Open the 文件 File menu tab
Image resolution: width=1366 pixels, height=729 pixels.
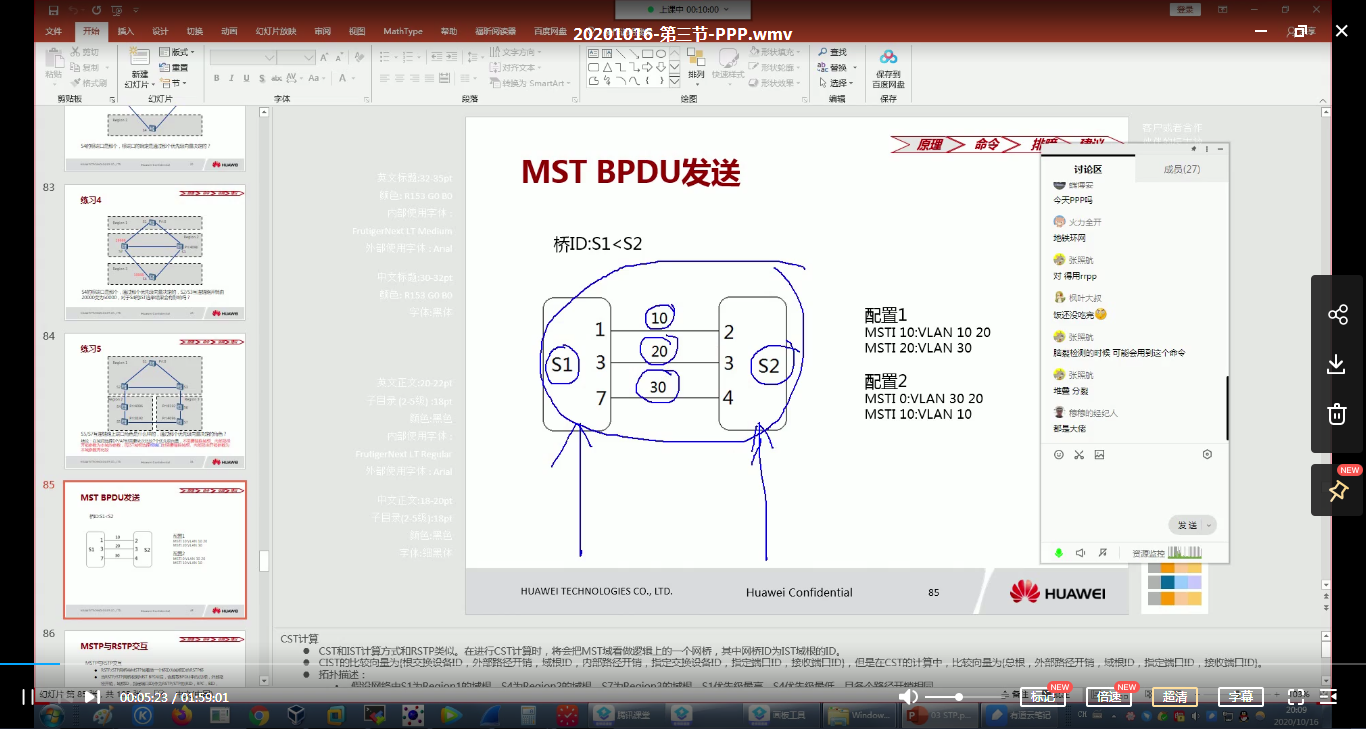click(x=54, y=31)
